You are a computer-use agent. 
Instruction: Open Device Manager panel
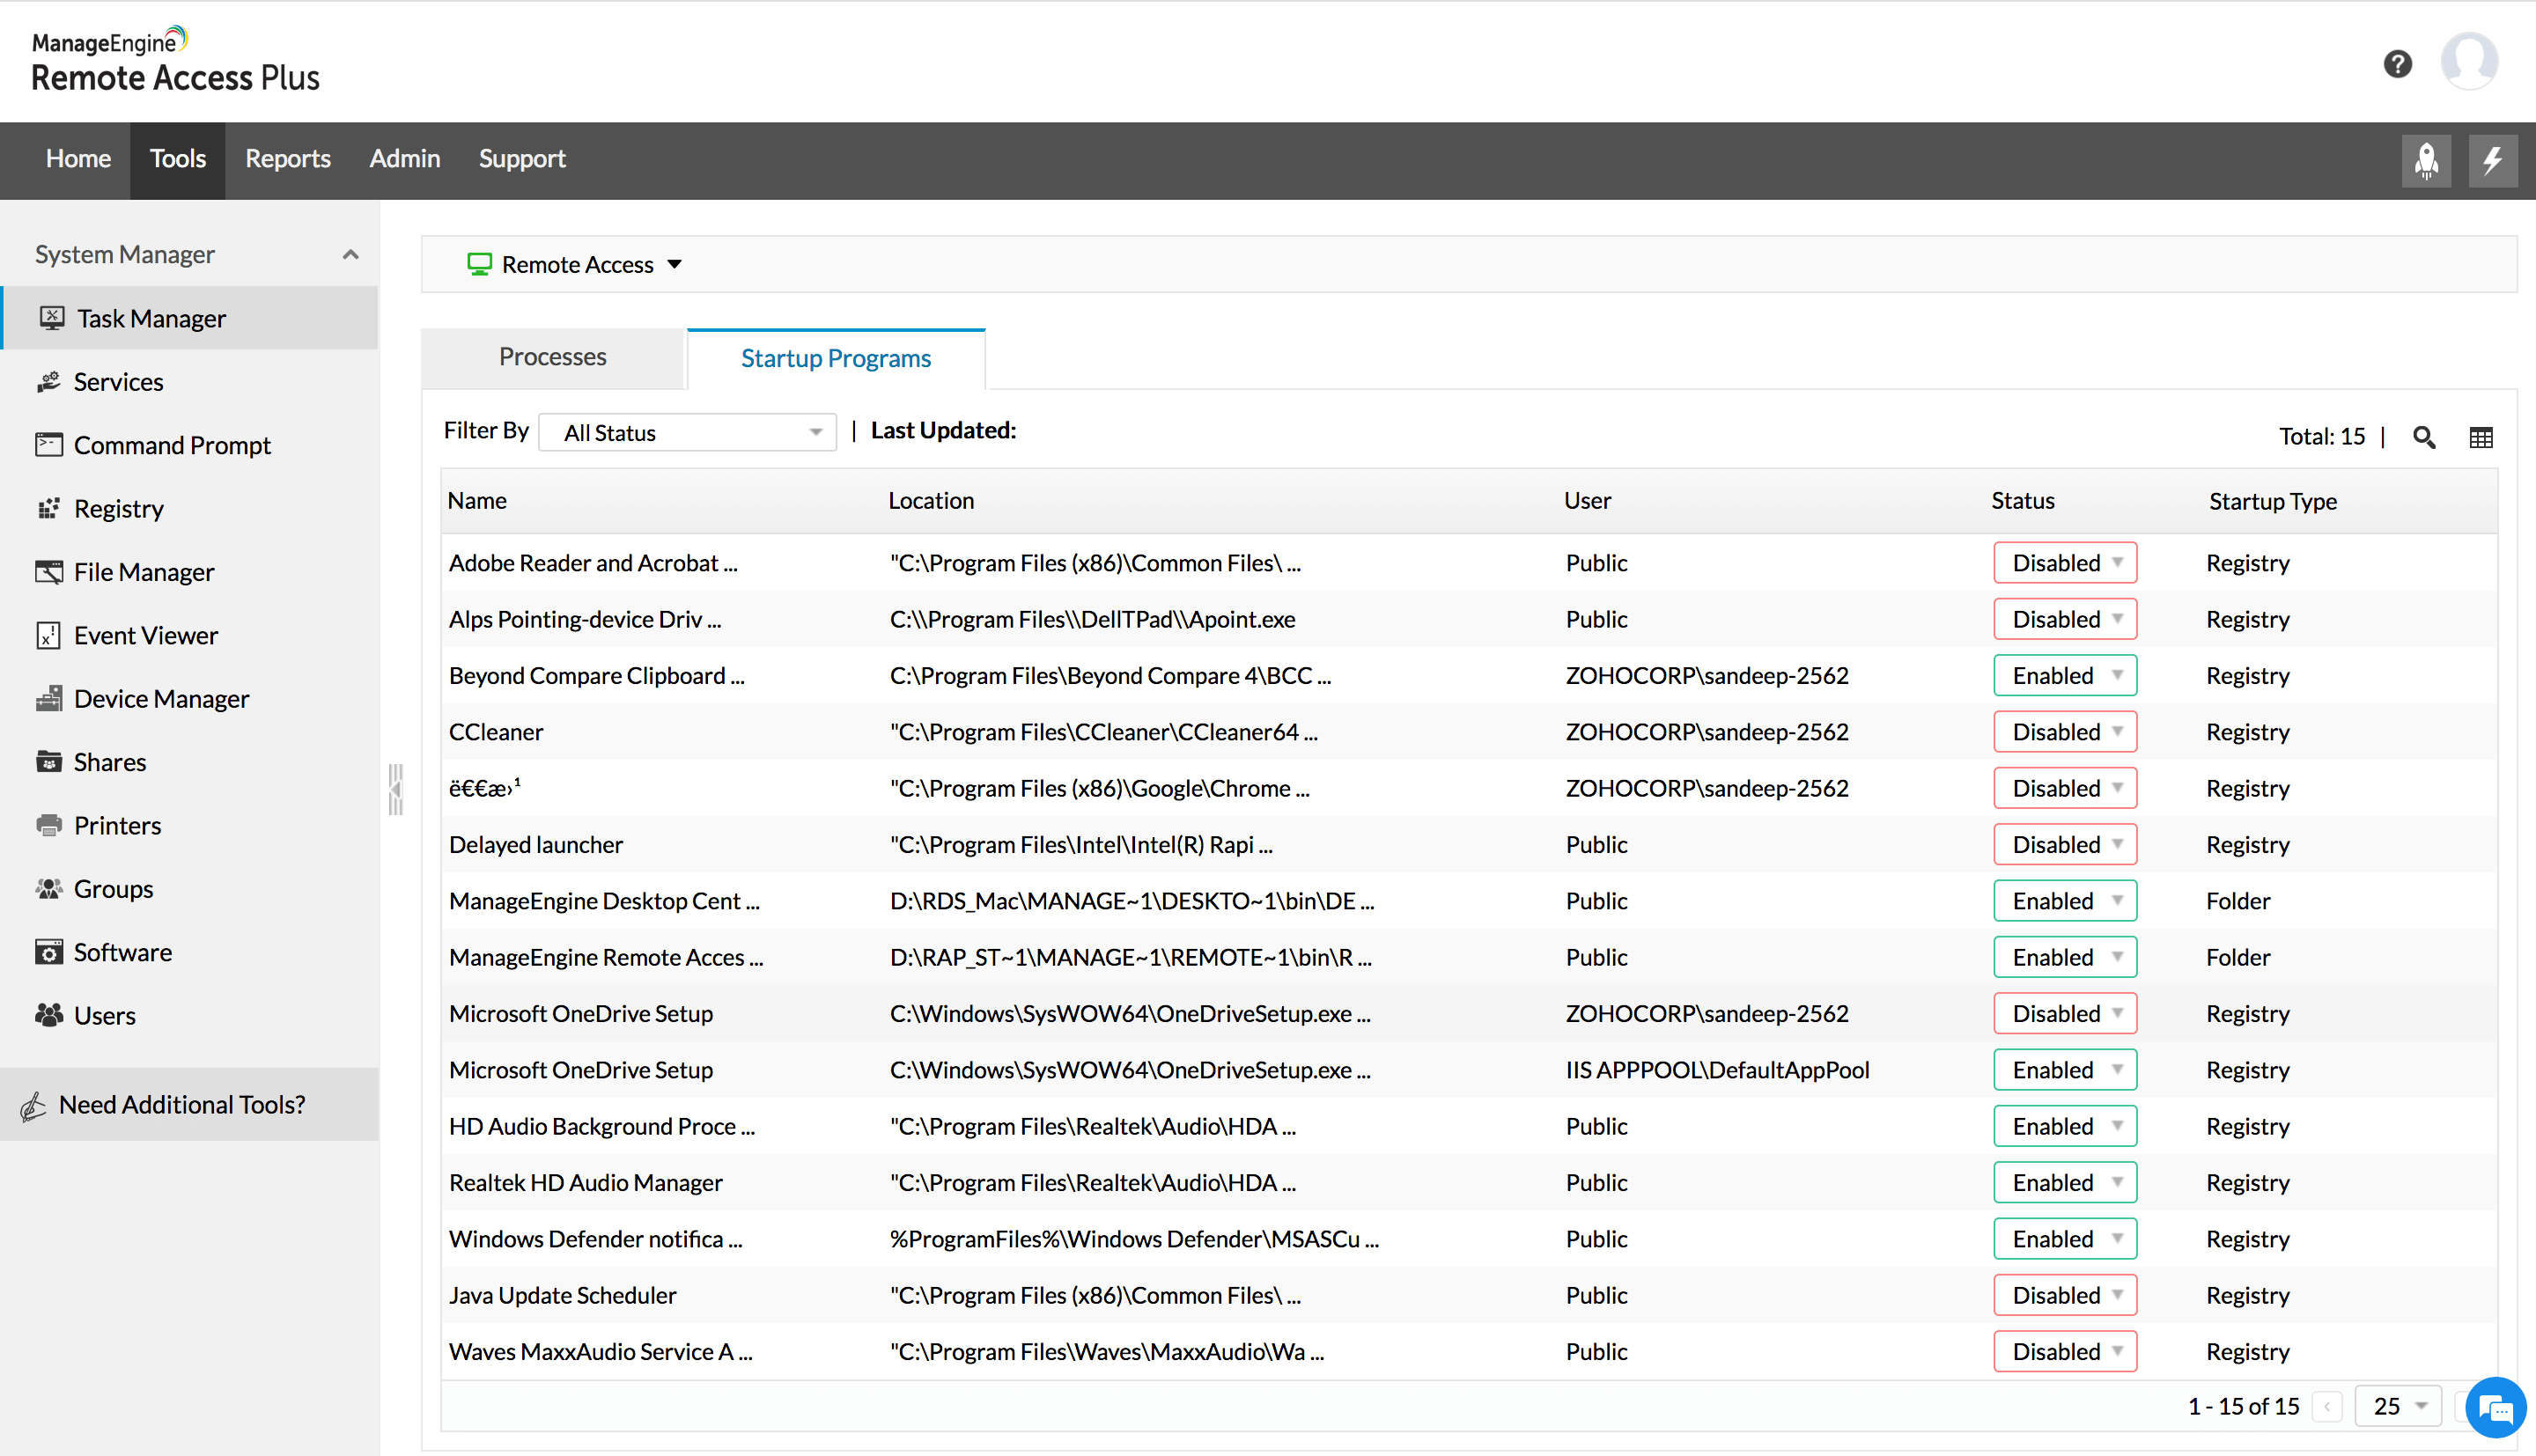[x=160, y=698]
